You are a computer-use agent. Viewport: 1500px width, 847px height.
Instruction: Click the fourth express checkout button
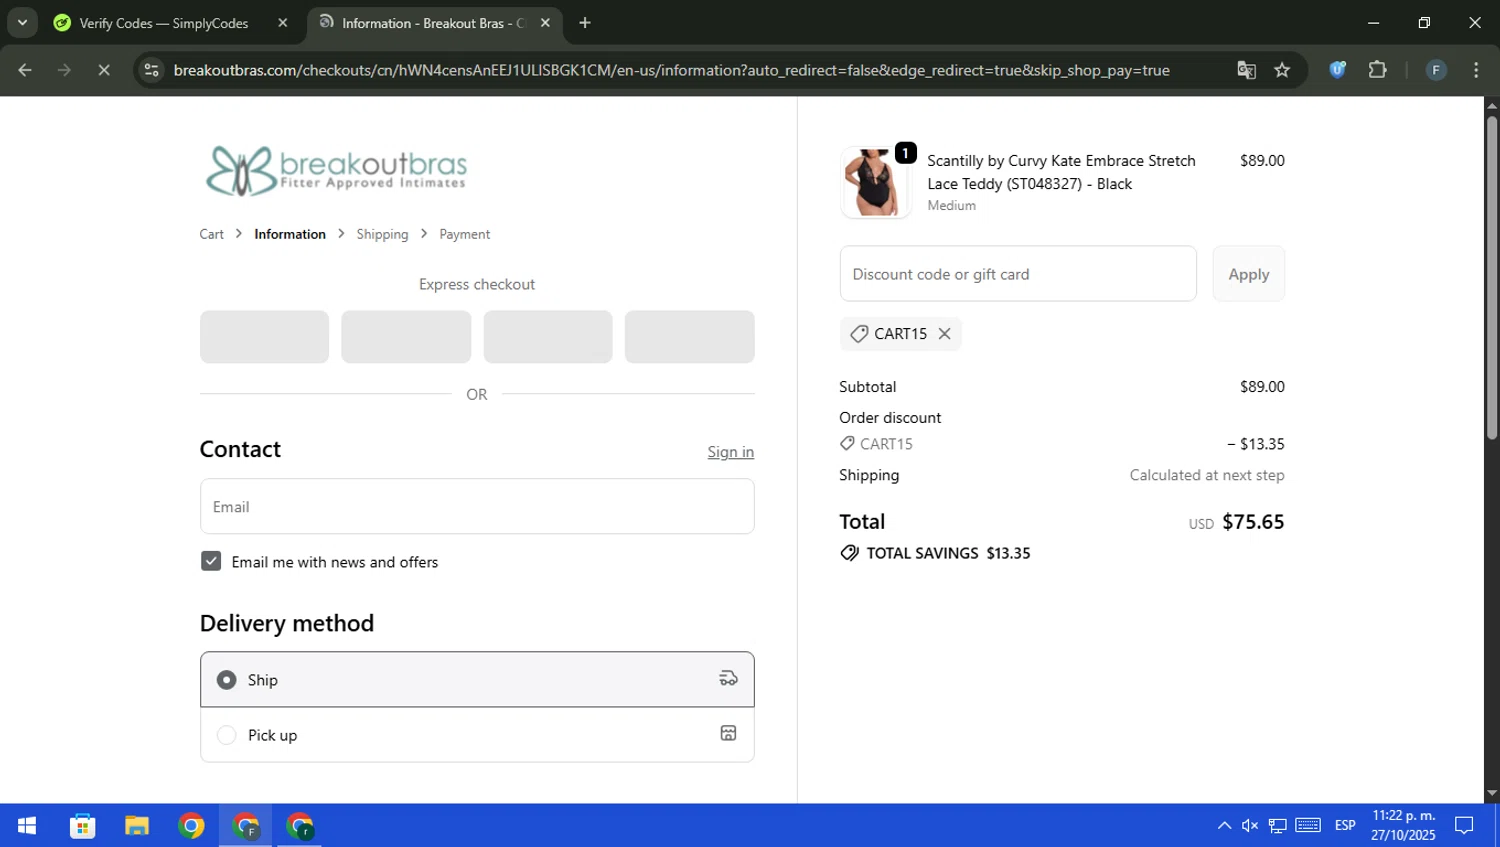coord(690,337)
